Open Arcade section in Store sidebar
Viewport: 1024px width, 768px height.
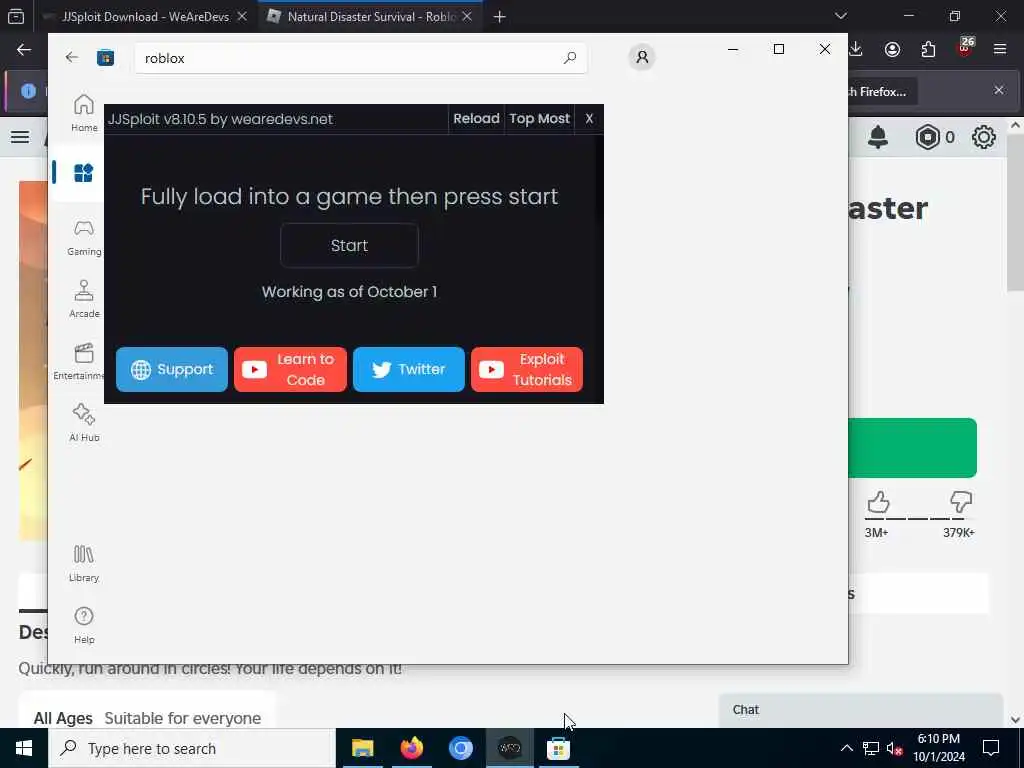tap(84, 299)
